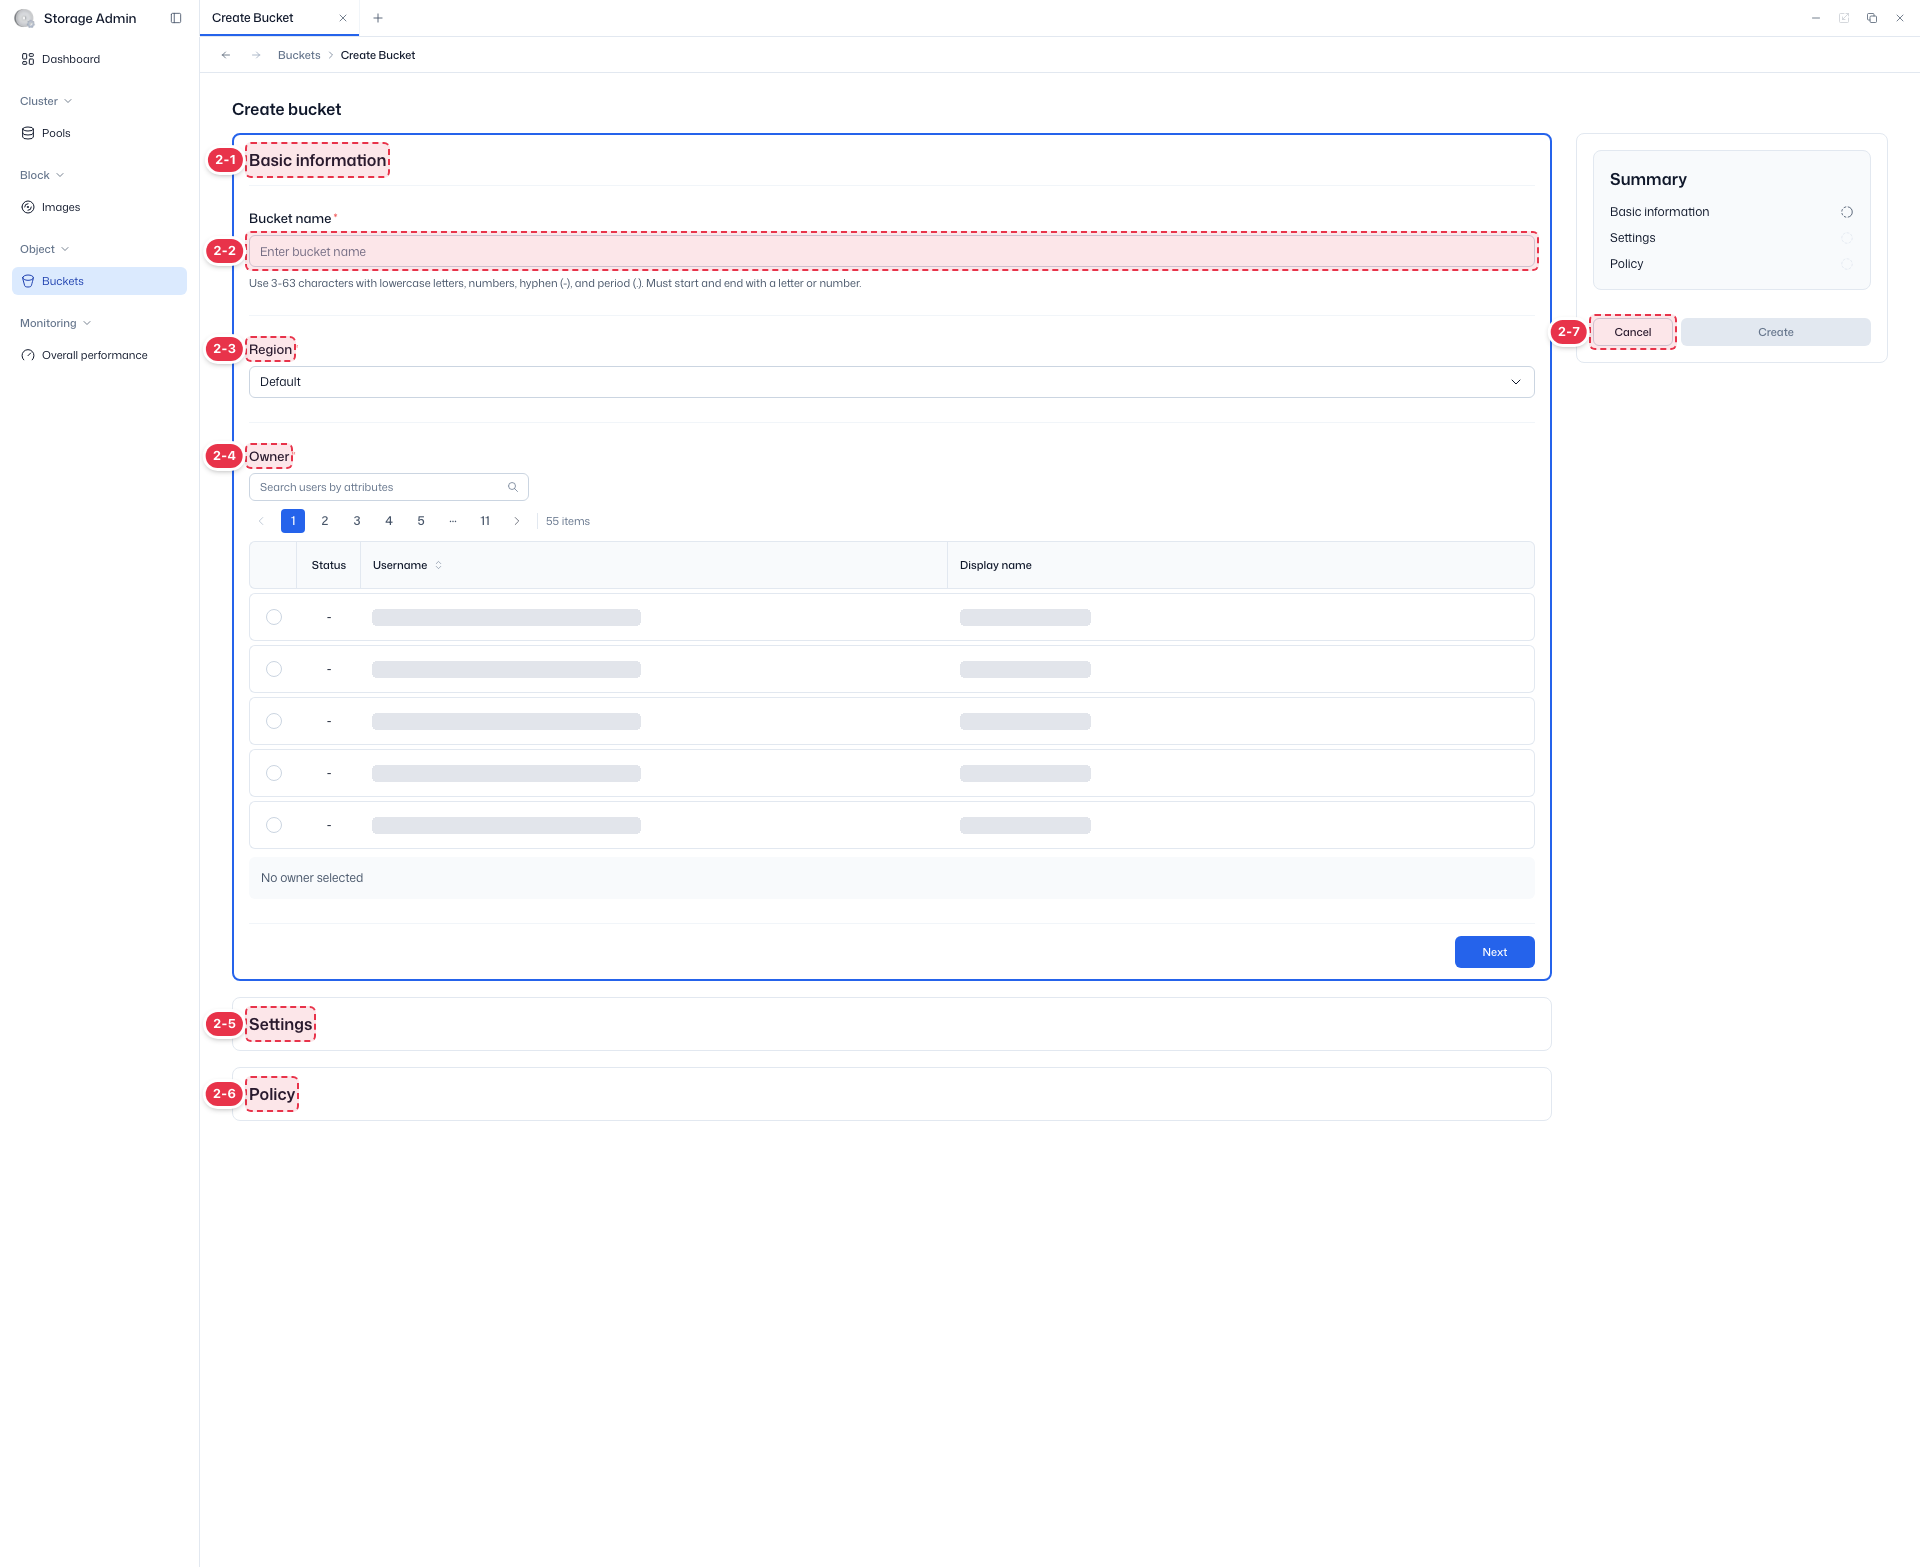
Task: Navigate back with the left arrow
Action: pos(226,55)
